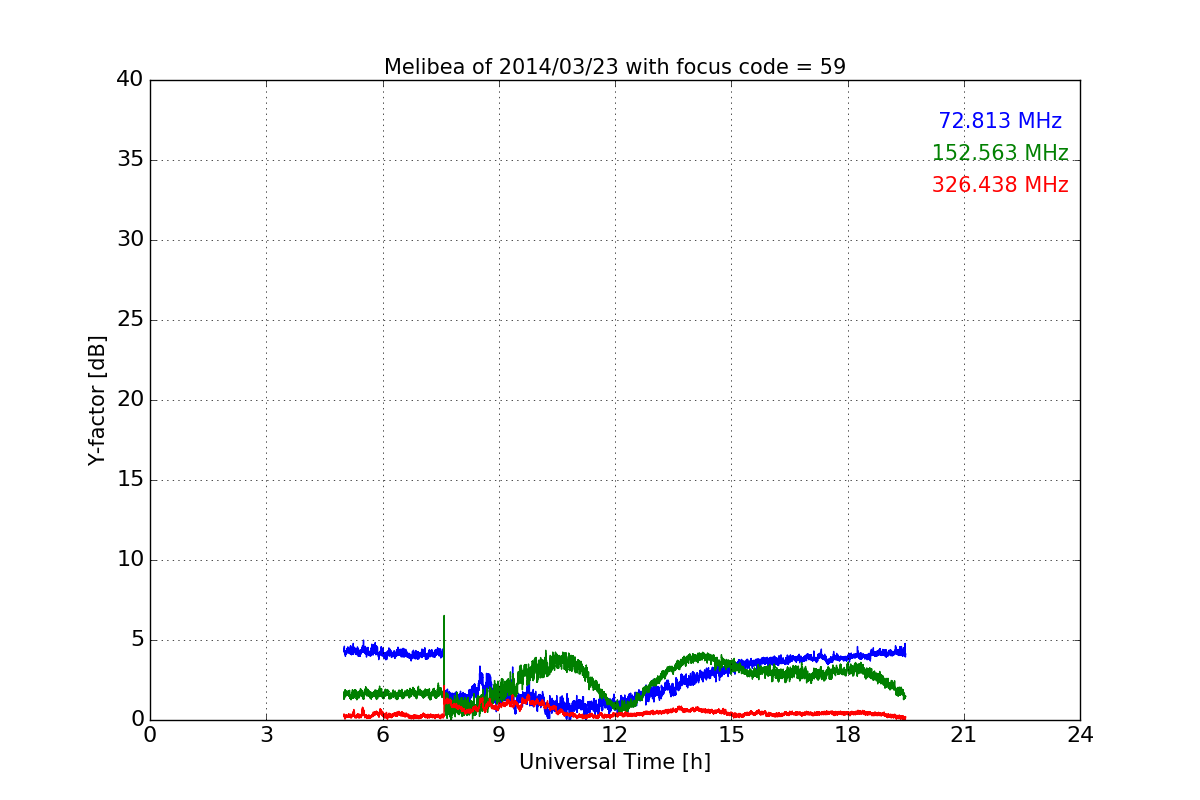Screen dimensions: 1200x800
Task: Click the Universal Time [h] axis label
Action: pyautogui.click(x=615, y=762)
